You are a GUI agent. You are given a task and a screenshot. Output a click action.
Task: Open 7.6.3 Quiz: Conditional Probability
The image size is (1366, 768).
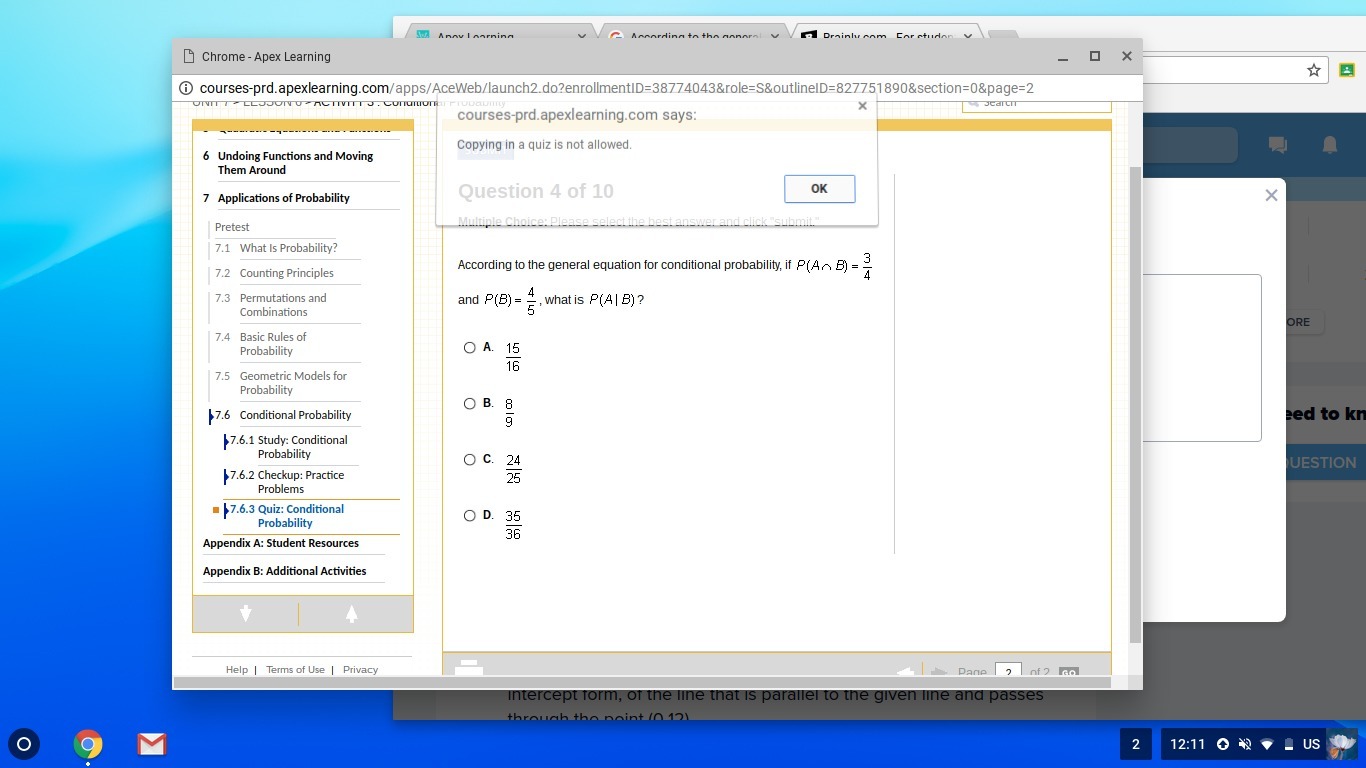[x=300, y=516]
